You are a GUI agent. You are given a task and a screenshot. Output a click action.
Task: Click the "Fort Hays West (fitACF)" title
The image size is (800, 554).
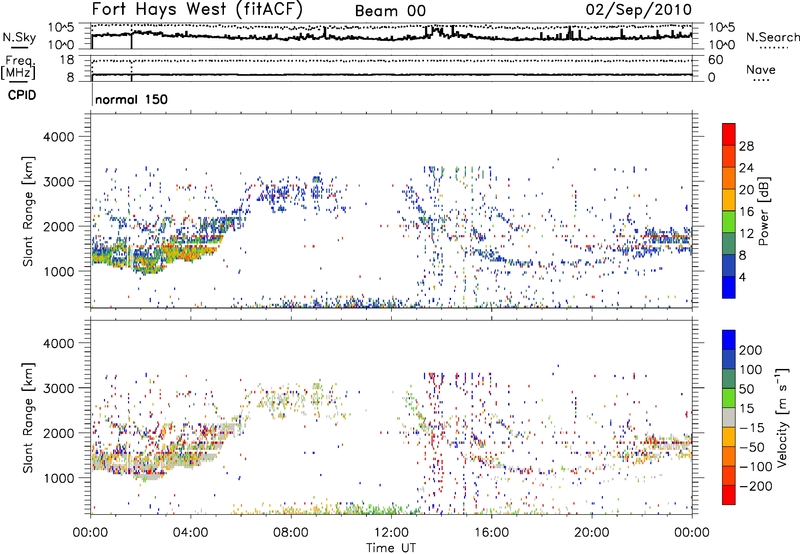(197, 9)
